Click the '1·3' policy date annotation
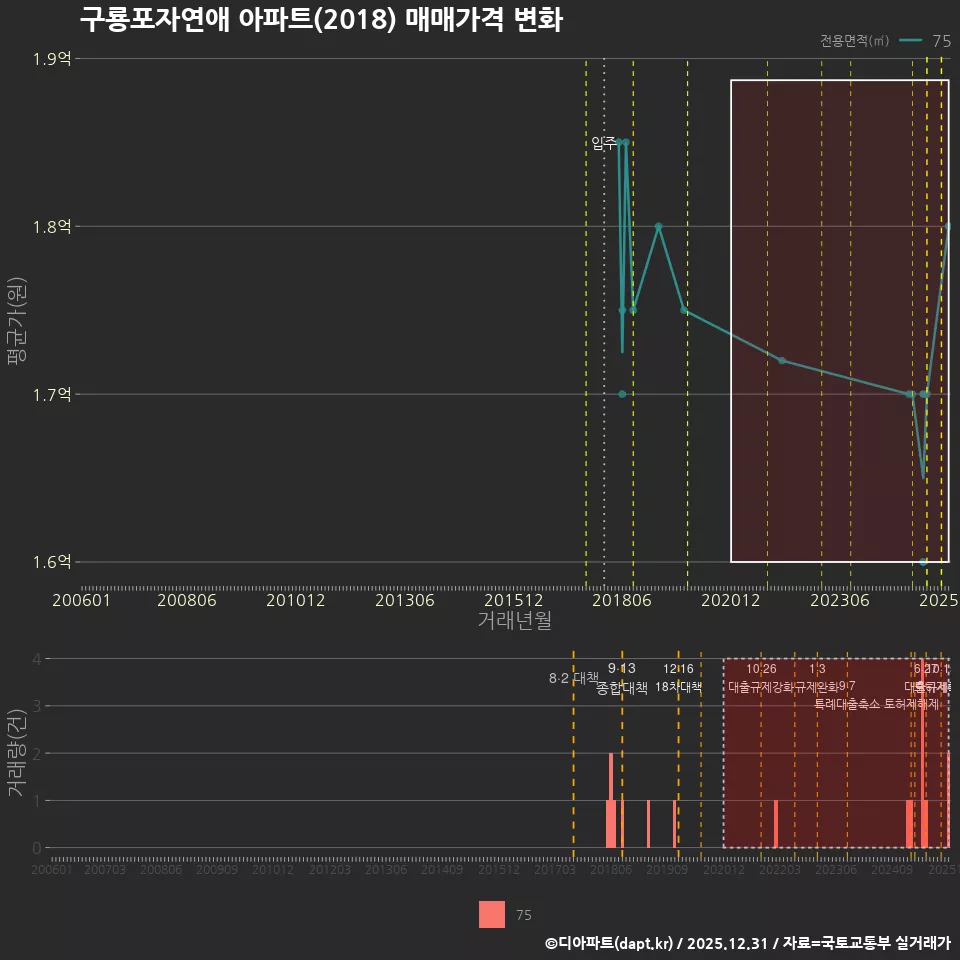 pyautogui.click(x=817, y=669)
